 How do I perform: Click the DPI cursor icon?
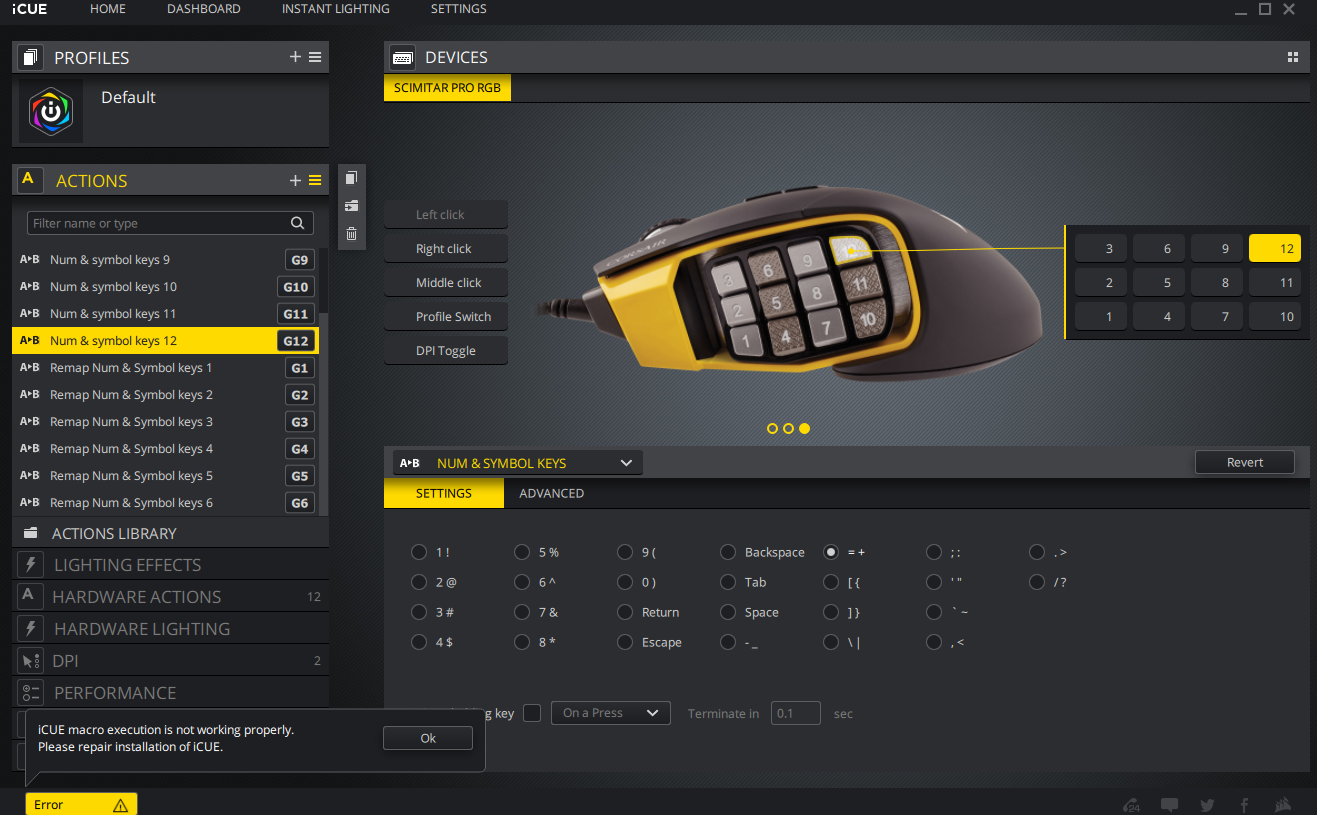tap(30, 660)
